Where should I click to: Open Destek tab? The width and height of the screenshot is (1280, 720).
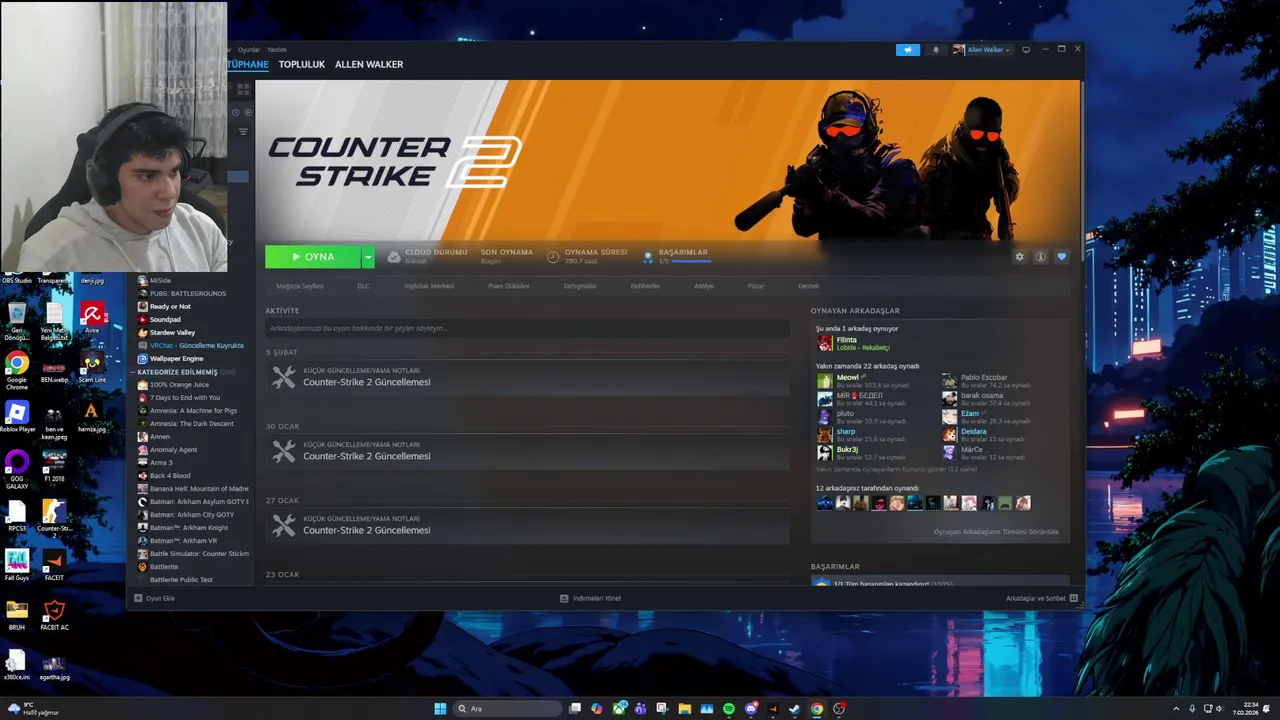[808, 286]
